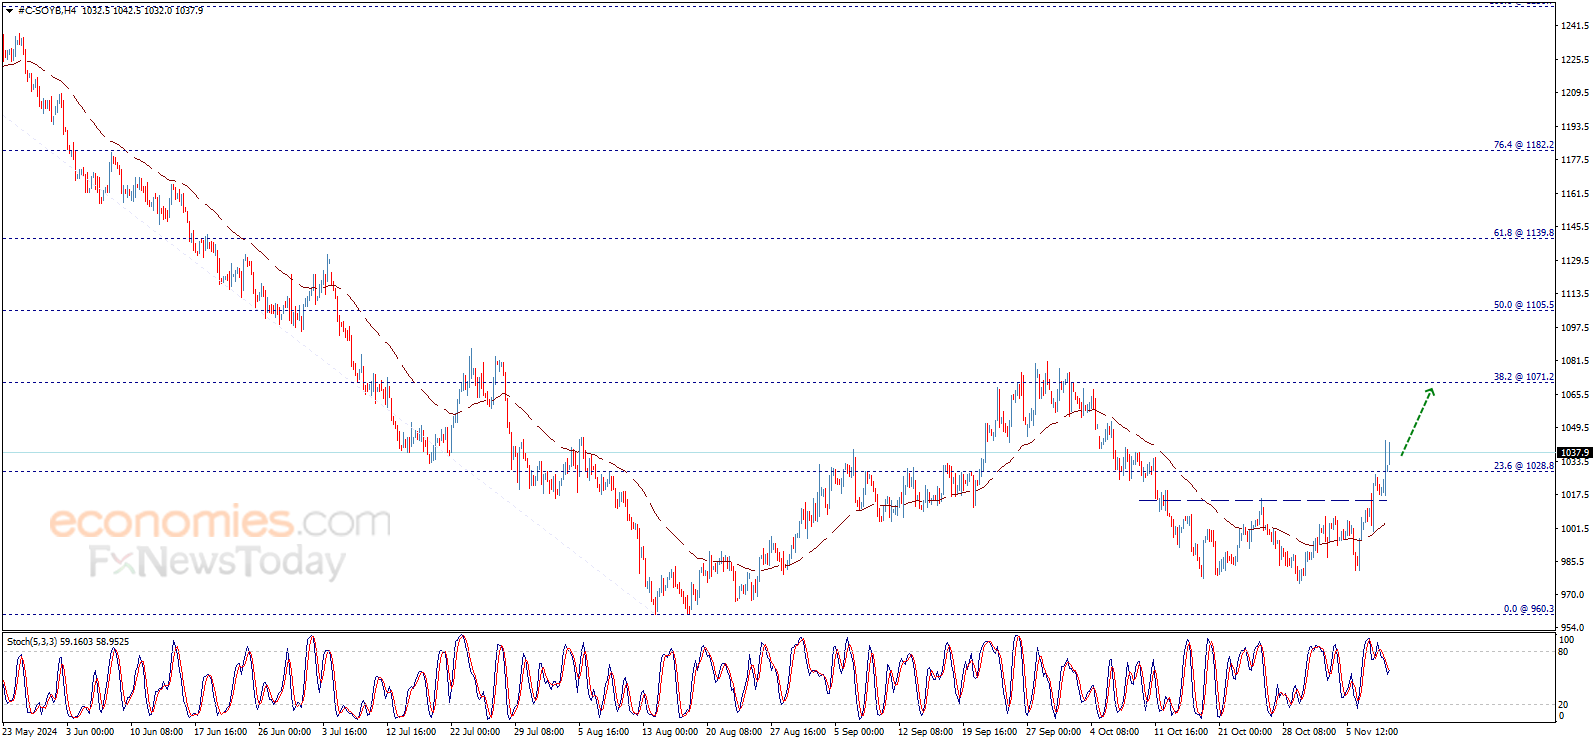1596x743 pixels.
Task: Select the current price tag 1037.9
Action: [1574, 453]
